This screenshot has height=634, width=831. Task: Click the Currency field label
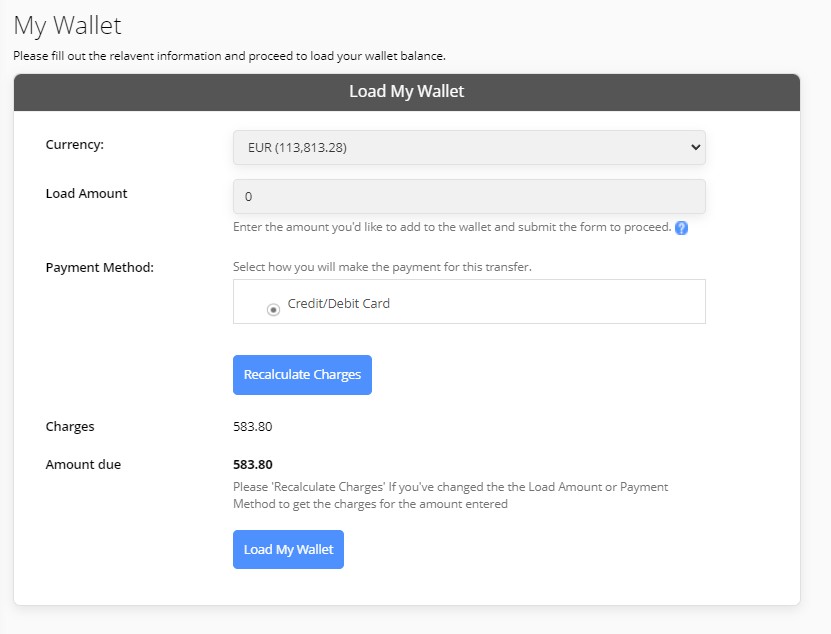pyautogui.click(x=75, y=144)
